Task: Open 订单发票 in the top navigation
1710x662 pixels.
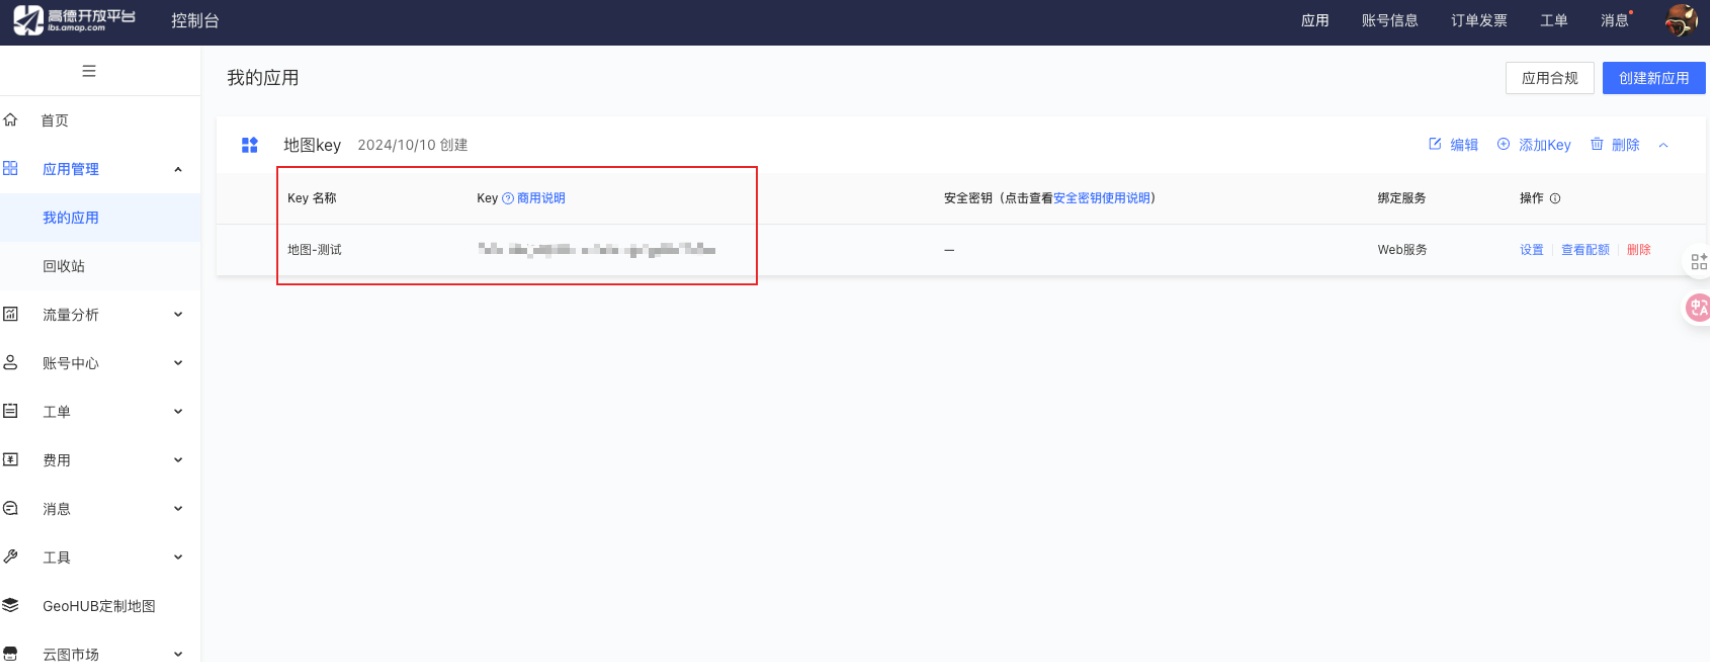Action: [x=1478, y=20]
